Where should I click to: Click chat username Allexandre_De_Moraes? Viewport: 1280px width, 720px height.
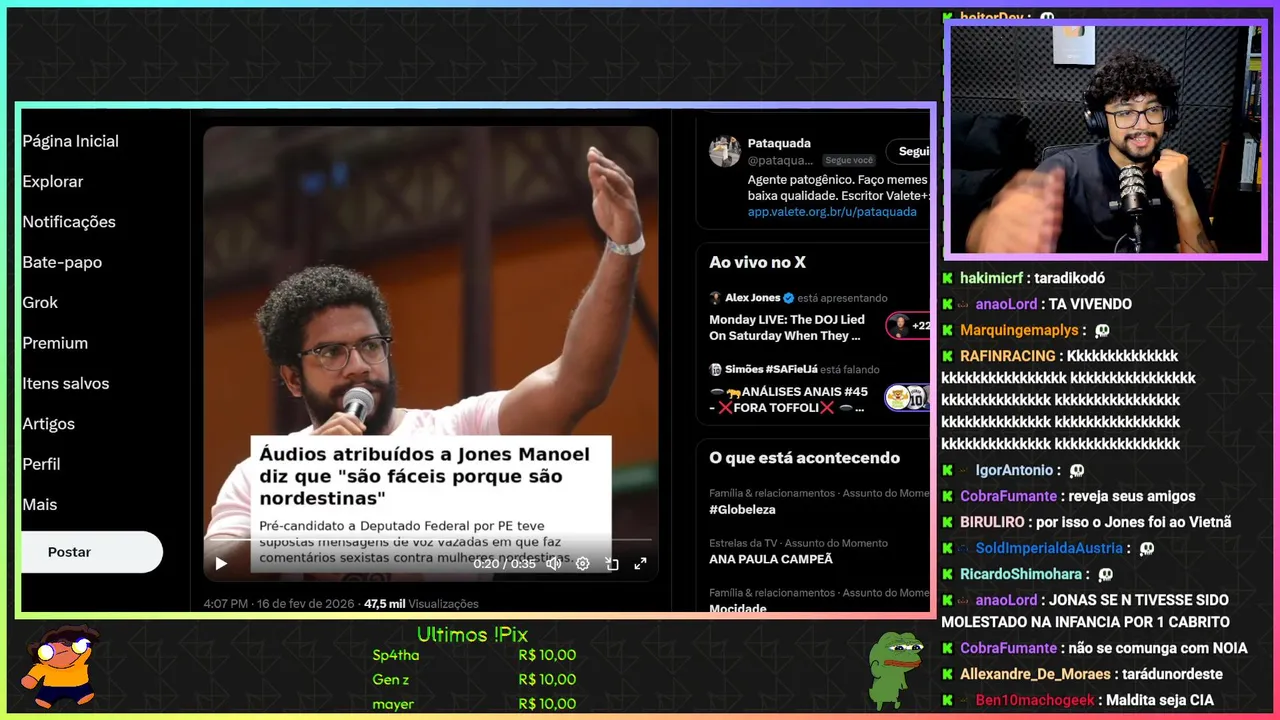(1035, 674)
